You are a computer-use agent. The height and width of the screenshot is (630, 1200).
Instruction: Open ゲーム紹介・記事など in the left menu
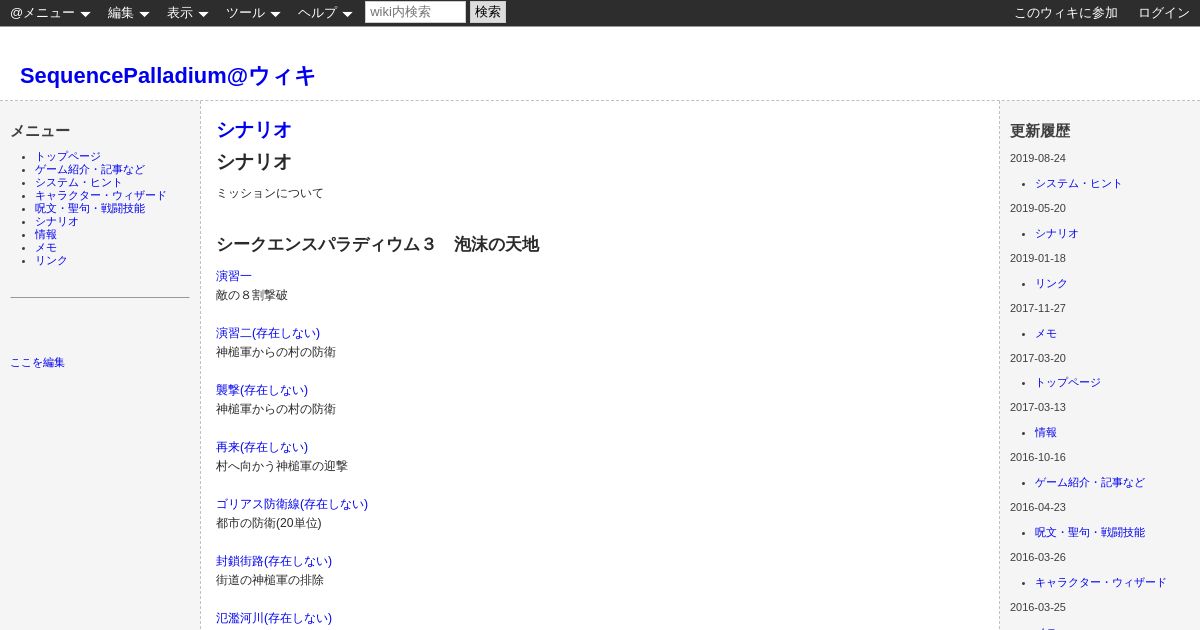click(x=90, y=170)
